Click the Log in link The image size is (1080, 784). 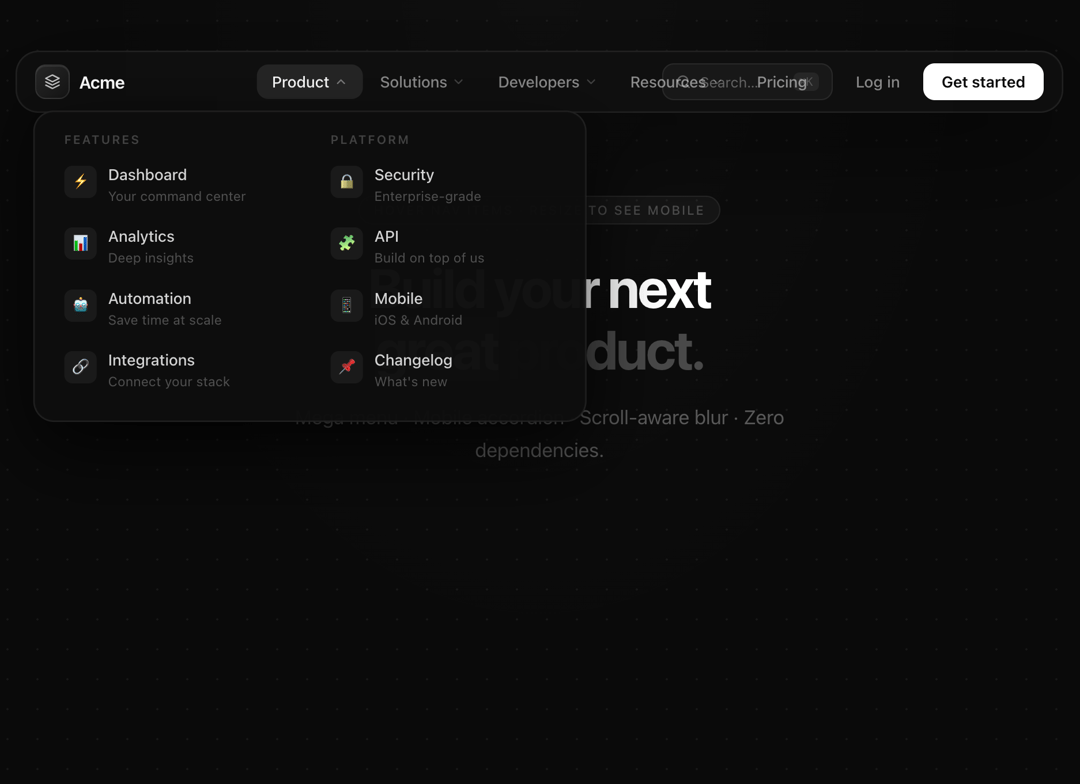click(x=878, y=82)
